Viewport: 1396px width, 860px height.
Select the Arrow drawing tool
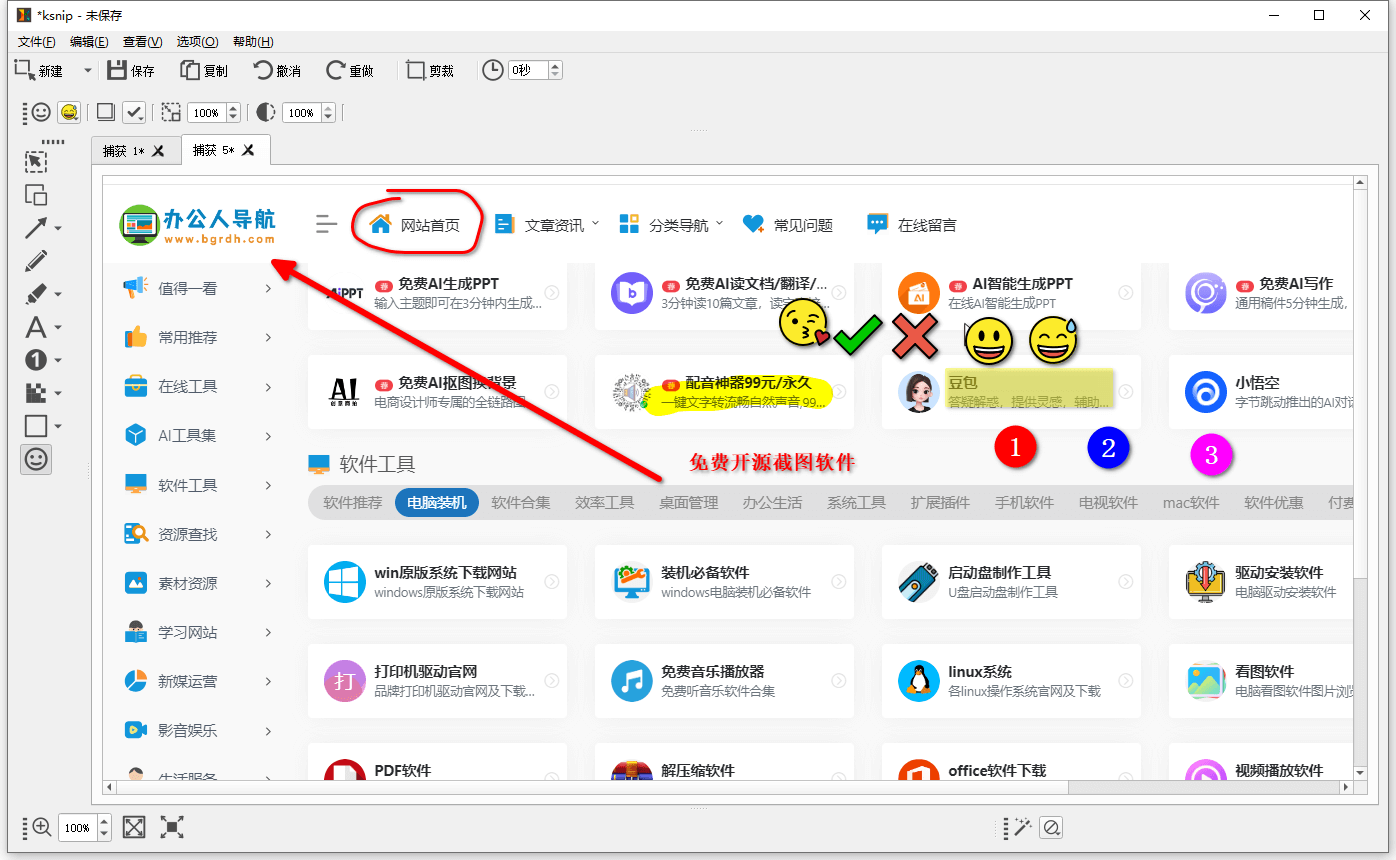35,226
